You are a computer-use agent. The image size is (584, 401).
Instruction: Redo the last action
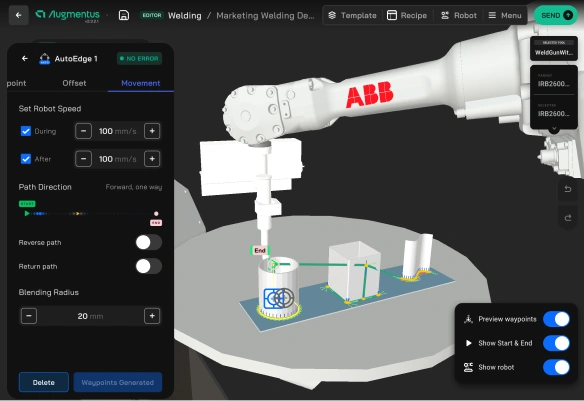(x=568, y=218)
